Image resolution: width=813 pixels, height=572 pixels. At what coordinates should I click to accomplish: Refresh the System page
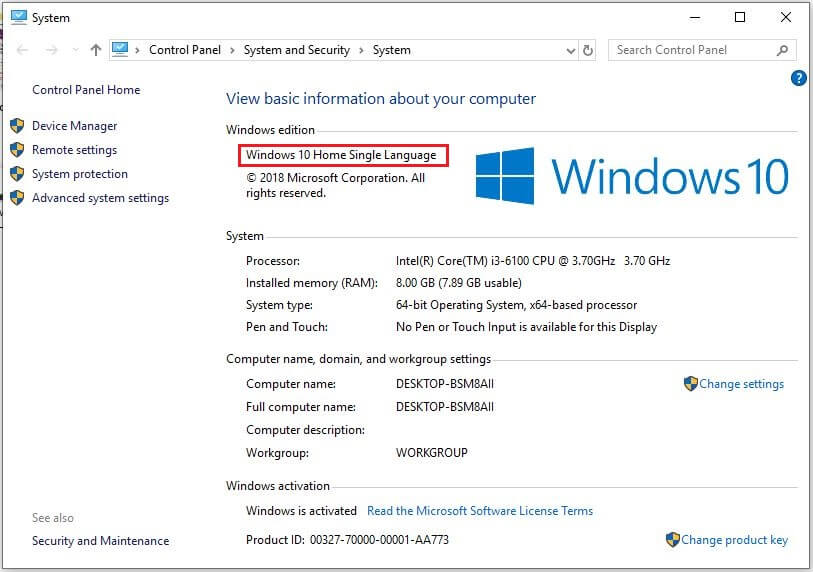click(587, 50)
